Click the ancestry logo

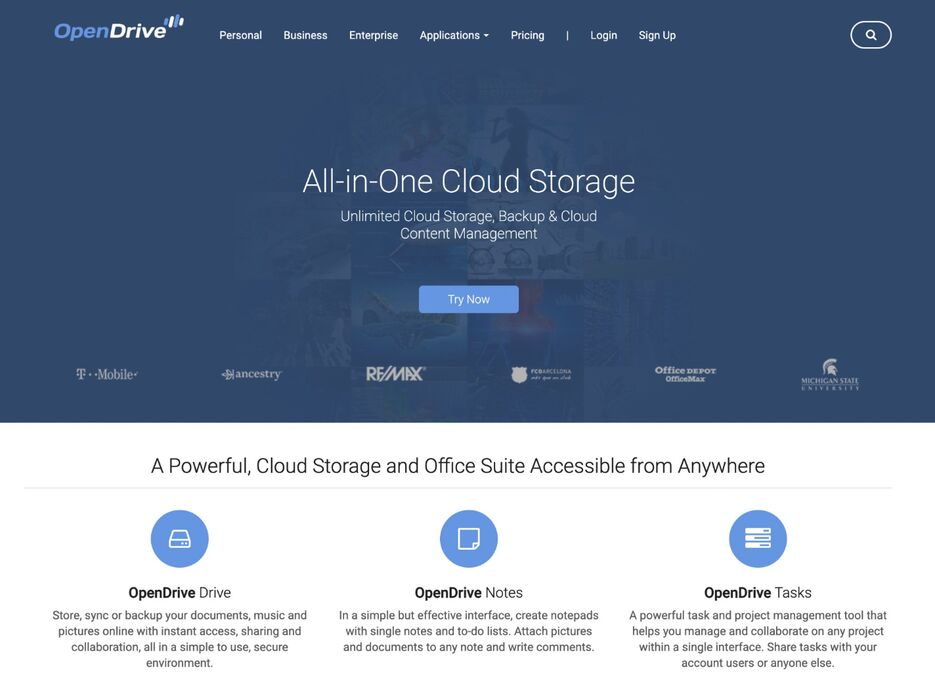(x=251, y=374)
